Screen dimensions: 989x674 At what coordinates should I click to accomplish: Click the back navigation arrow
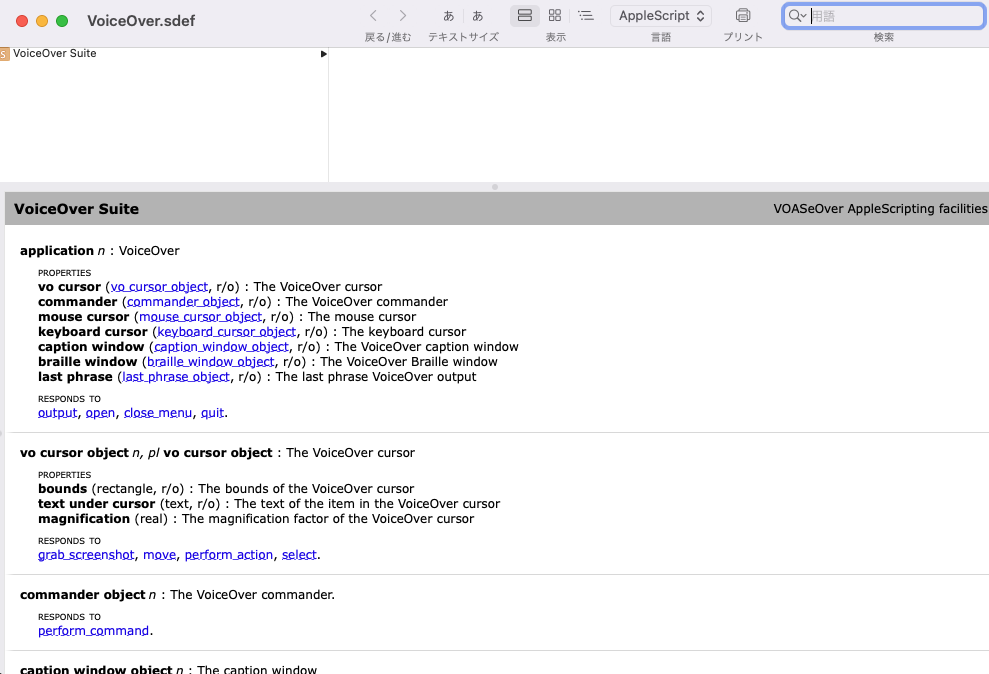pyautogui.click(x=373, y=16)
